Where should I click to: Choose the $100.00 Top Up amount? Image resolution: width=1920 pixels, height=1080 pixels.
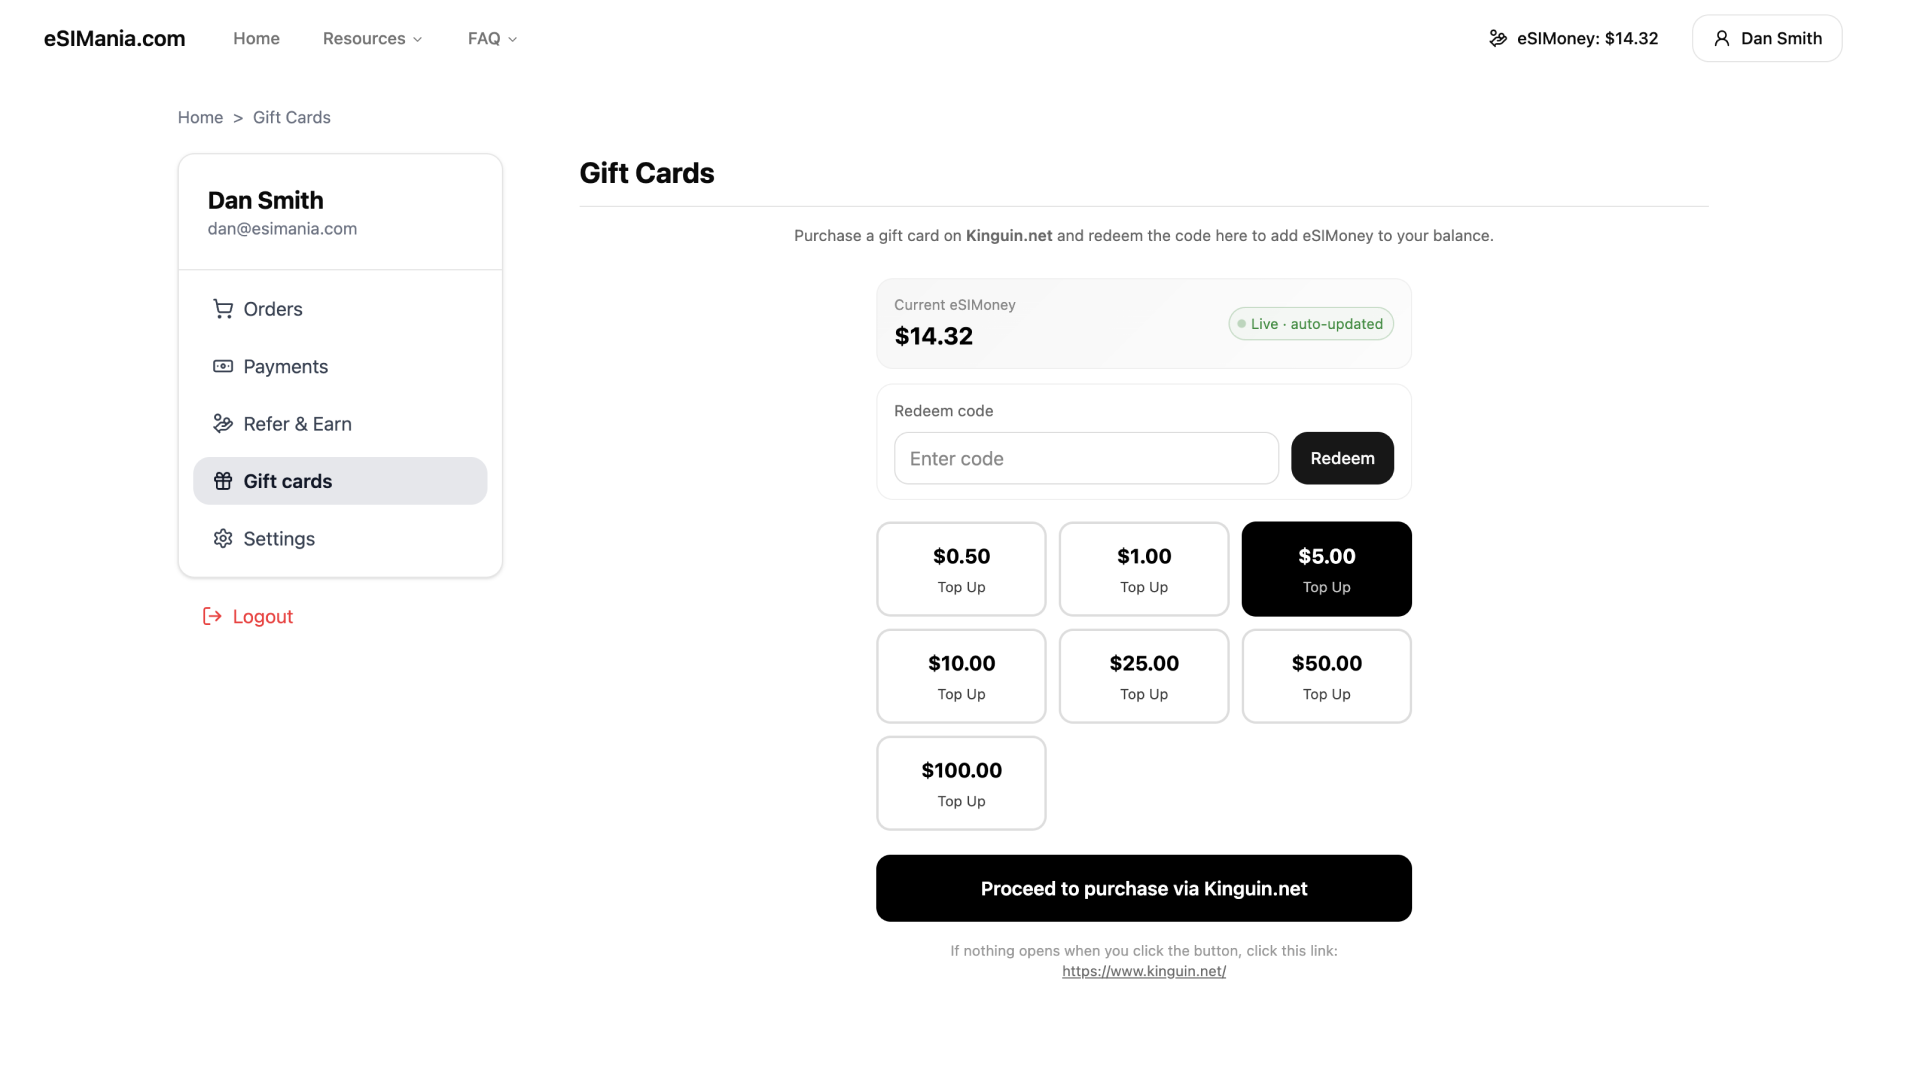pyautogui.click(x=961, y=783)
